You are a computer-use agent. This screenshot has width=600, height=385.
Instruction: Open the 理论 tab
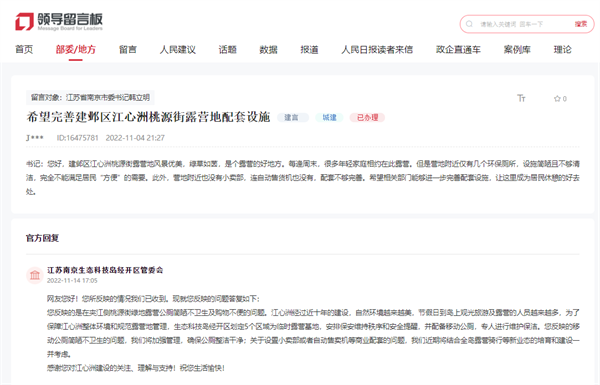pyautogui.click(x=562, y=49)
